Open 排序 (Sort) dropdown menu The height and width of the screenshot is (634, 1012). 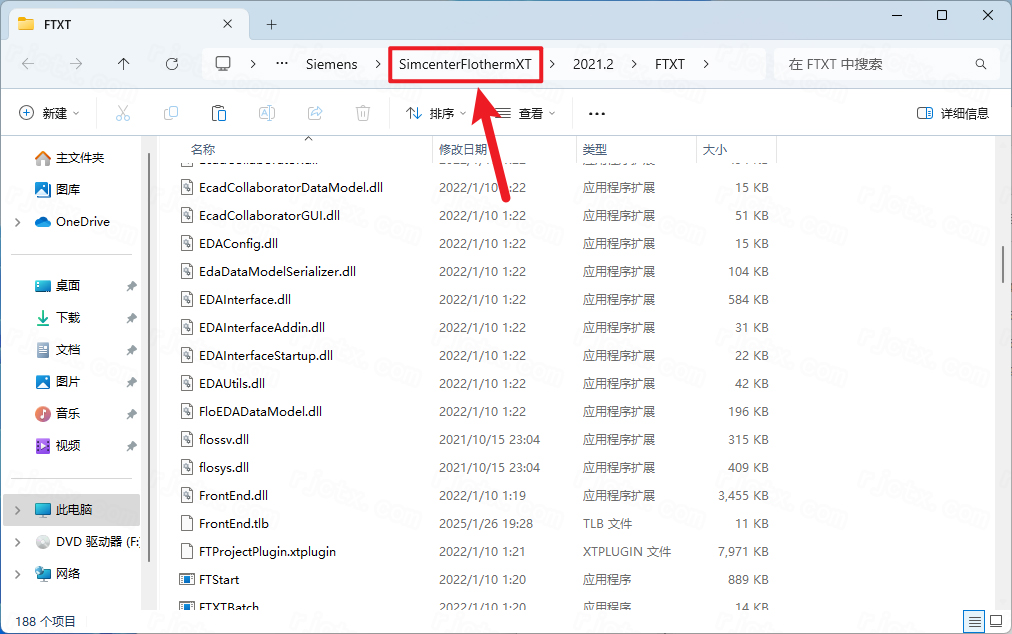(x=436, y=114)
